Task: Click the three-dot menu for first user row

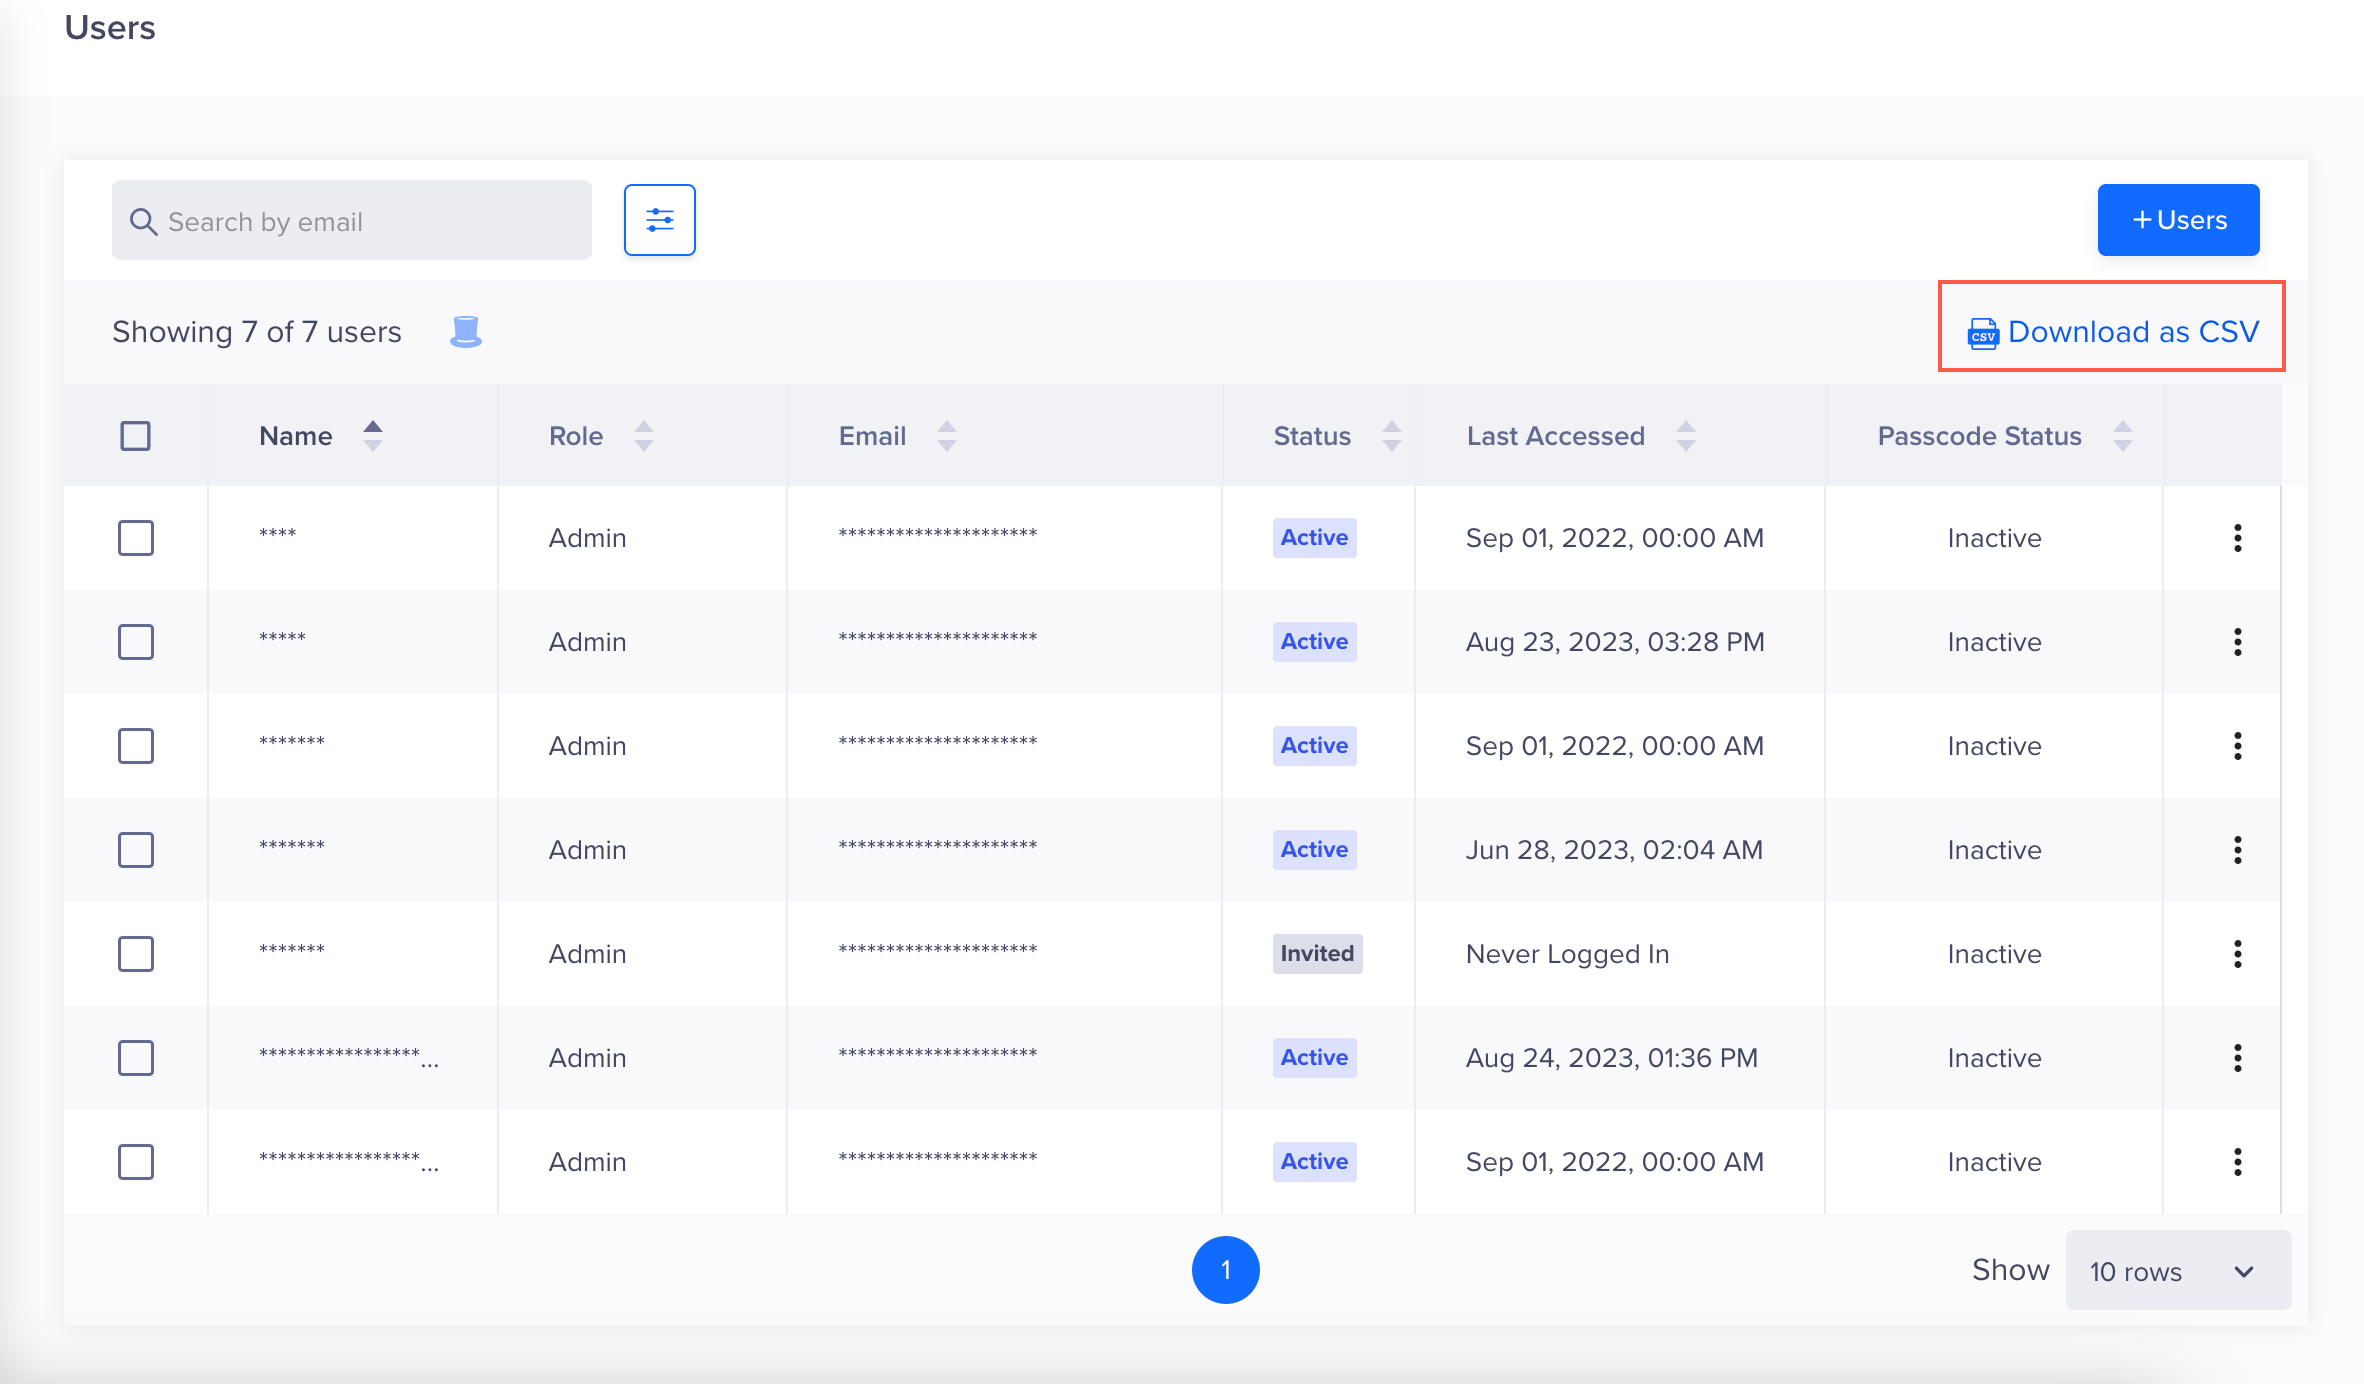Action: point(2234,537)
